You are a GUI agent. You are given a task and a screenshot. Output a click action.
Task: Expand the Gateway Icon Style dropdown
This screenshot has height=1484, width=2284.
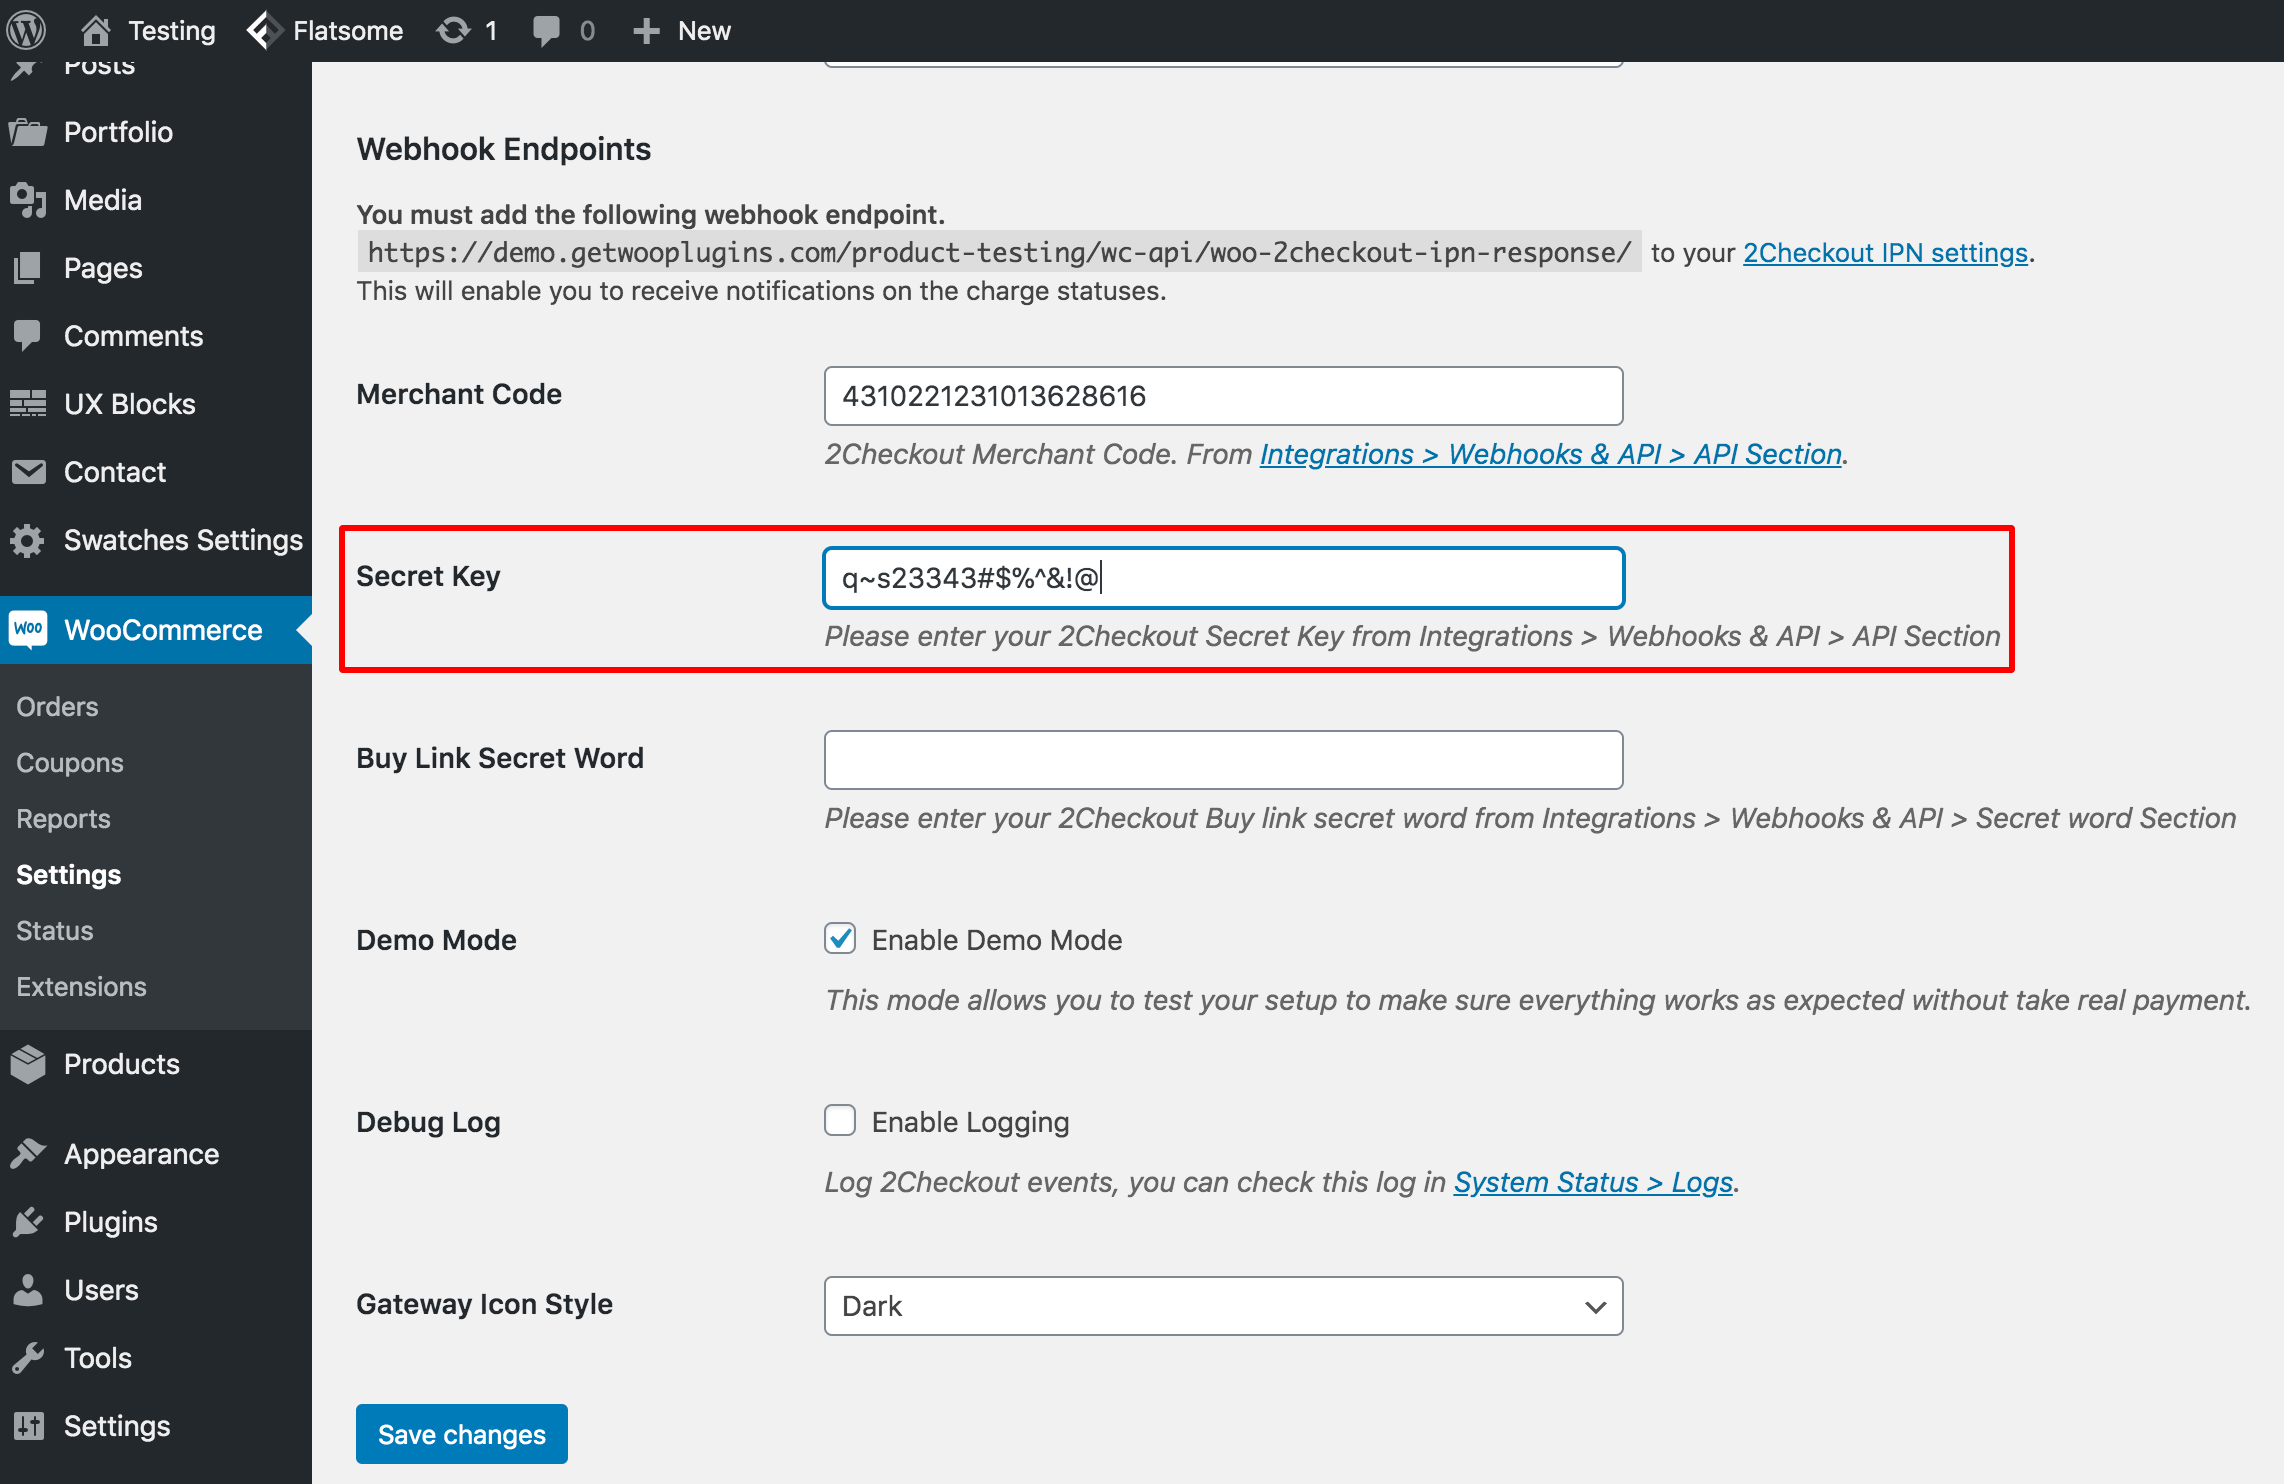[1223, 1306]
